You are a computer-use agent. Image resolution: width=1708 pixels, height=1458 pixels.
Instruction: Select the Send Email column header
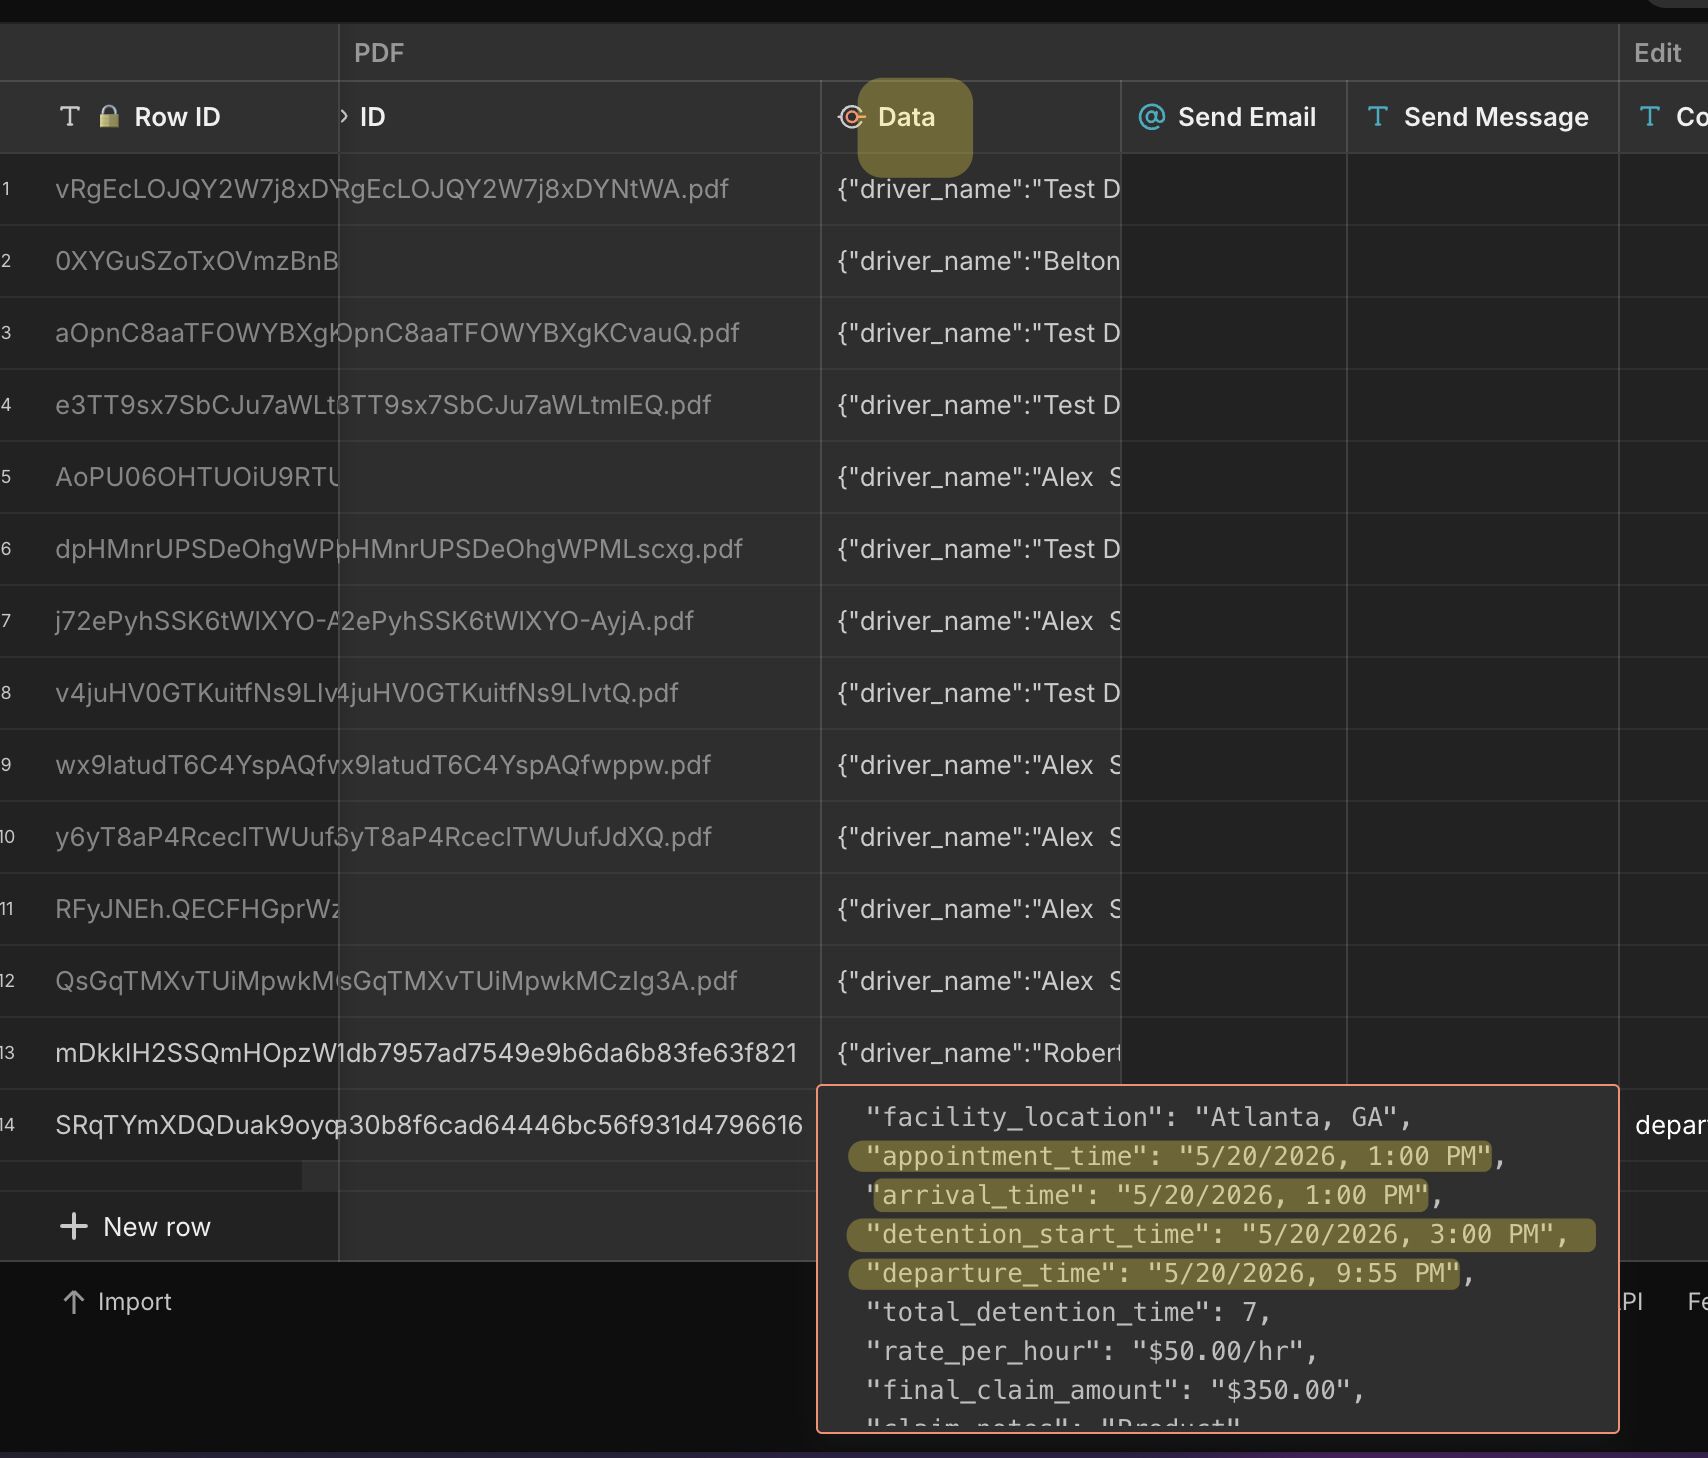click(x=1234, y=117)
